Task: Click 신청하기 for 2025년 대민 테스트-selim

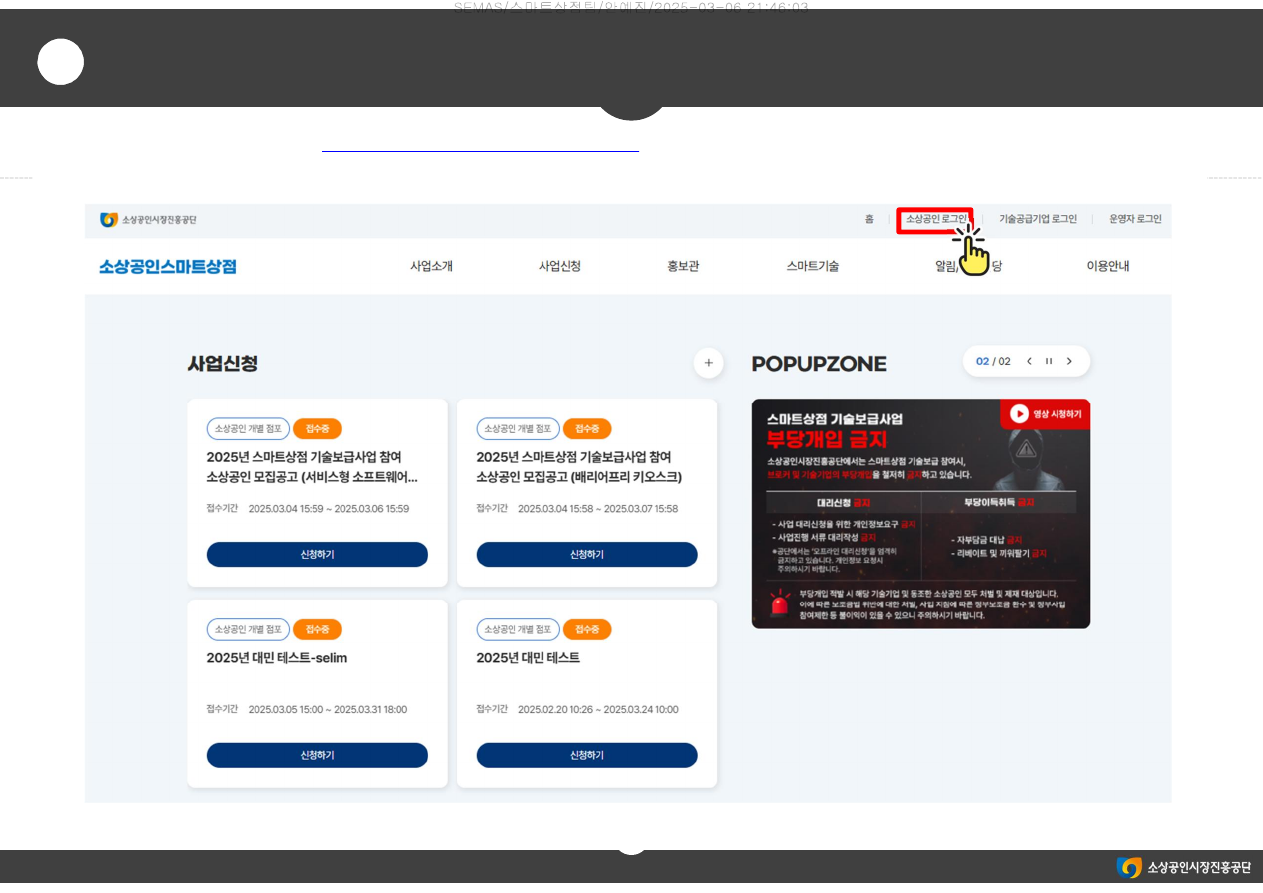Action: coord(317,755)
